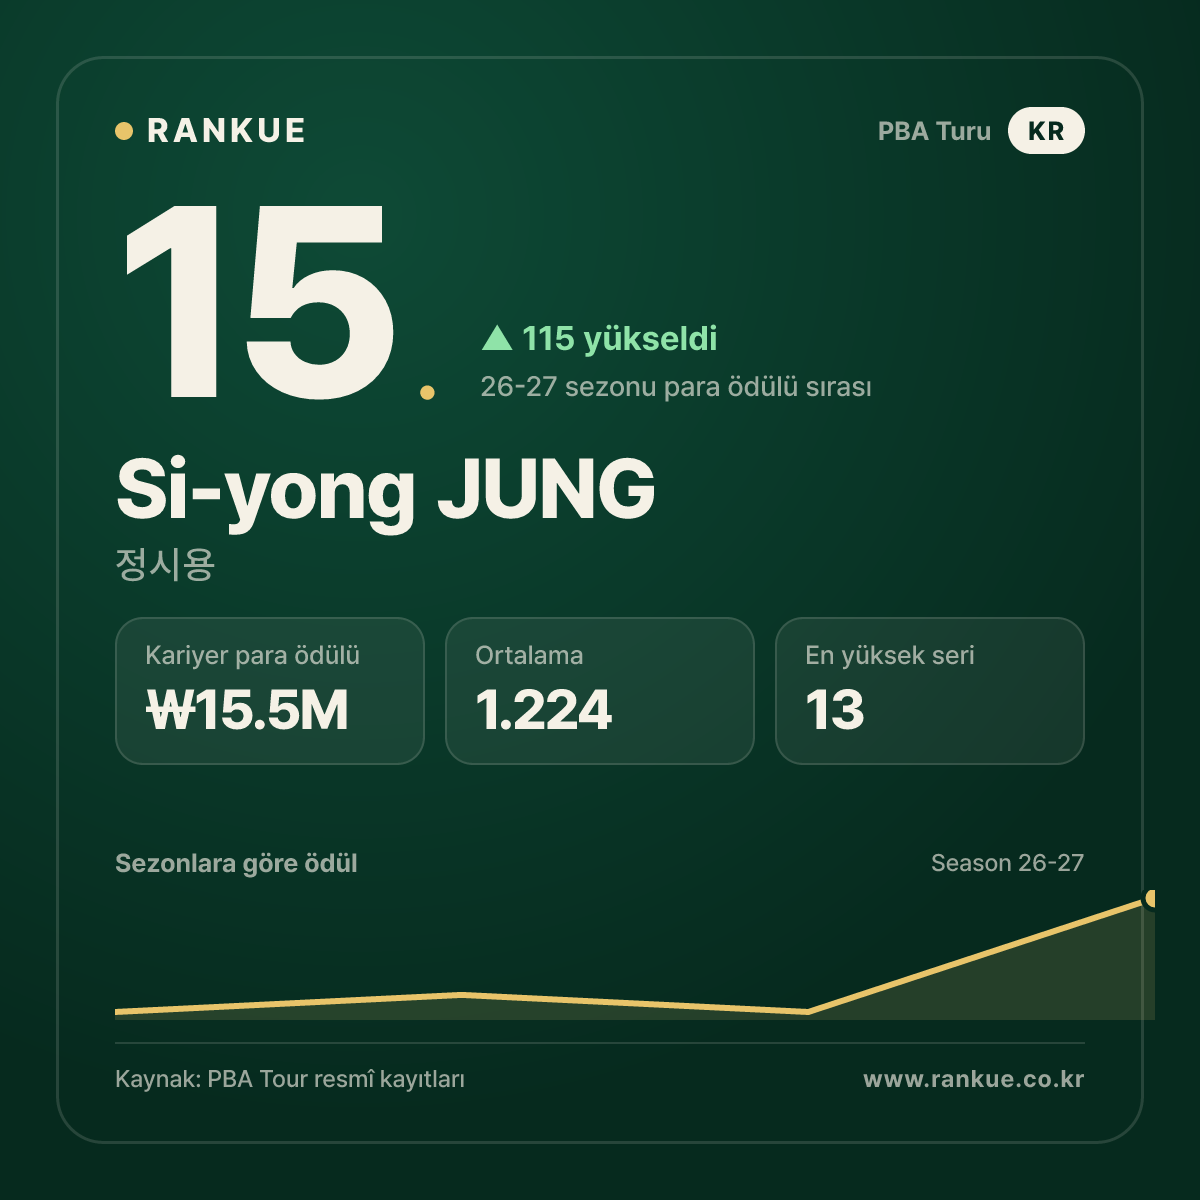
Task: Click "26-27 sezonu para ödülü sırası" caption
Action: coord(676,387)
